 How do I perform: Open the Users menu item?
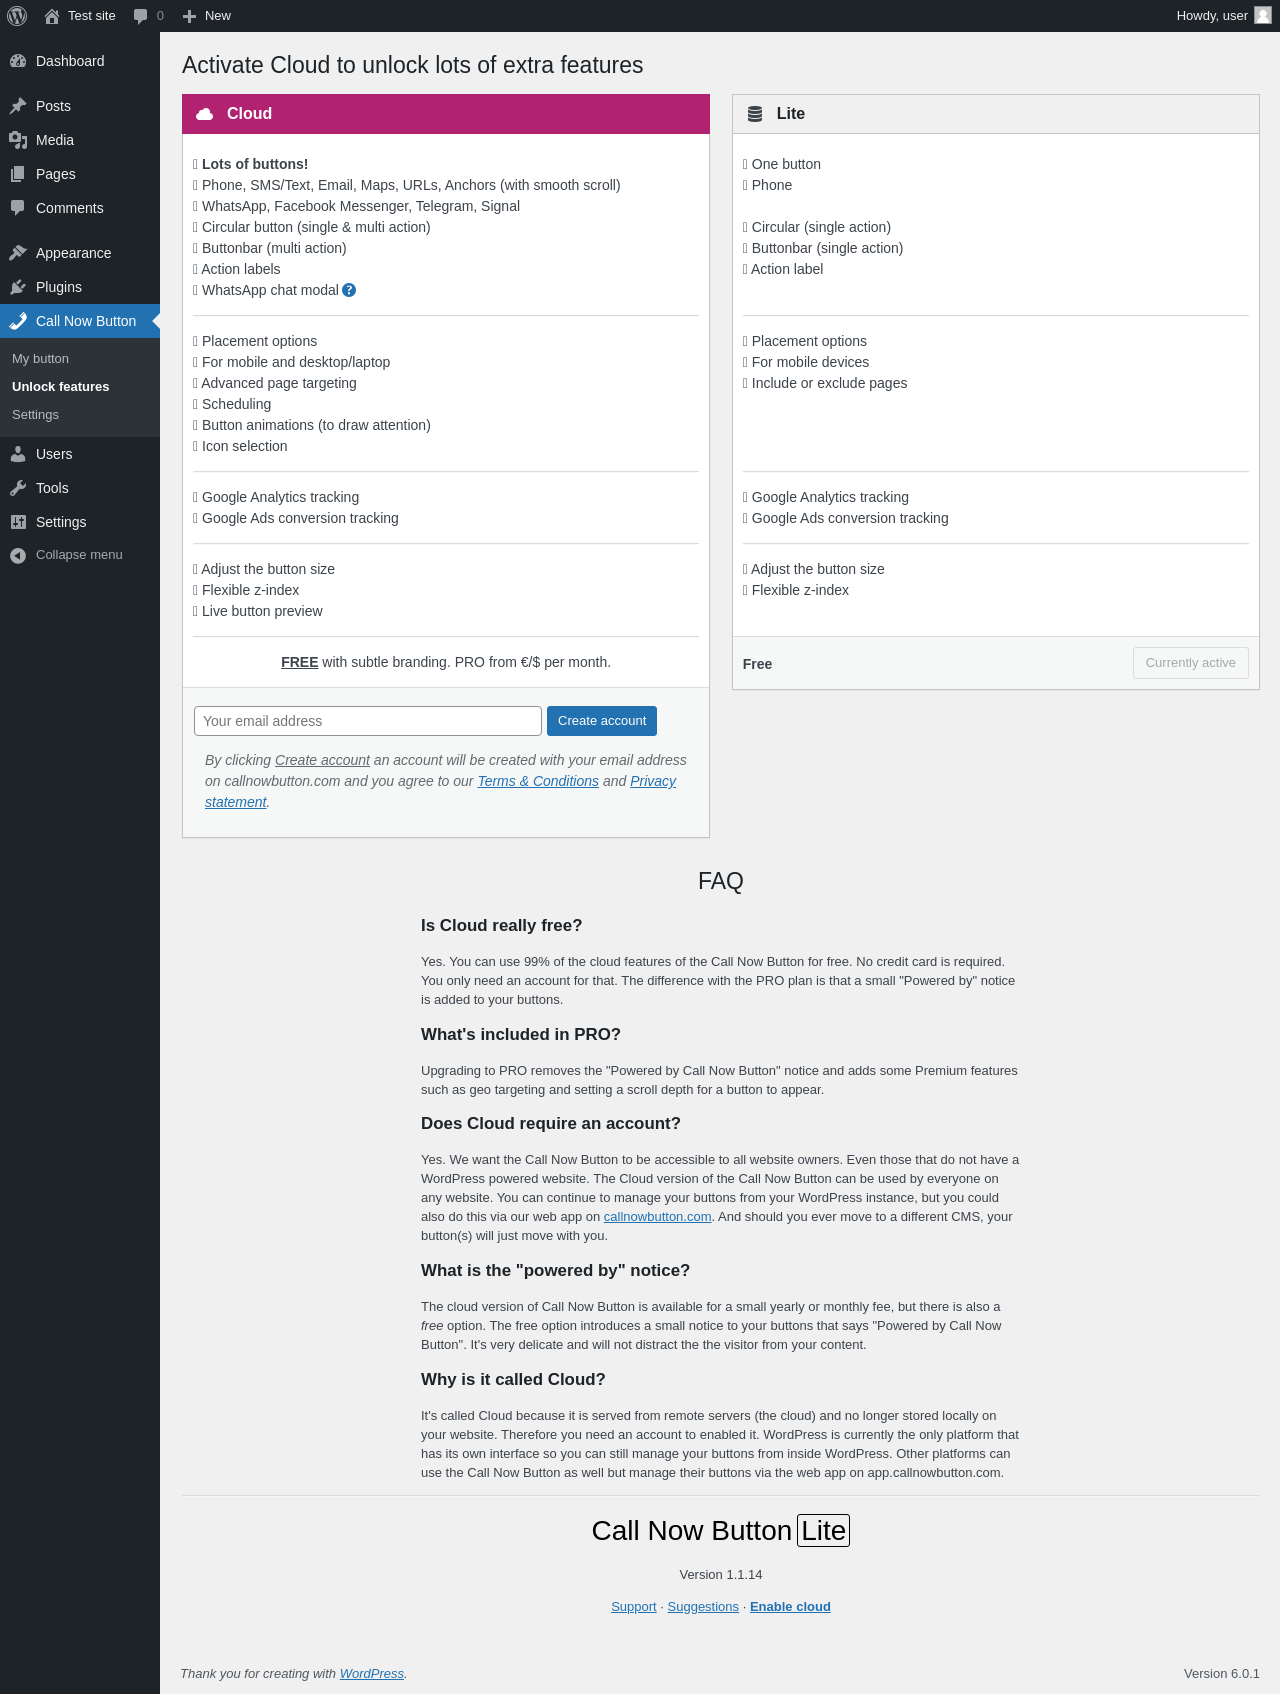pos(54,454)
